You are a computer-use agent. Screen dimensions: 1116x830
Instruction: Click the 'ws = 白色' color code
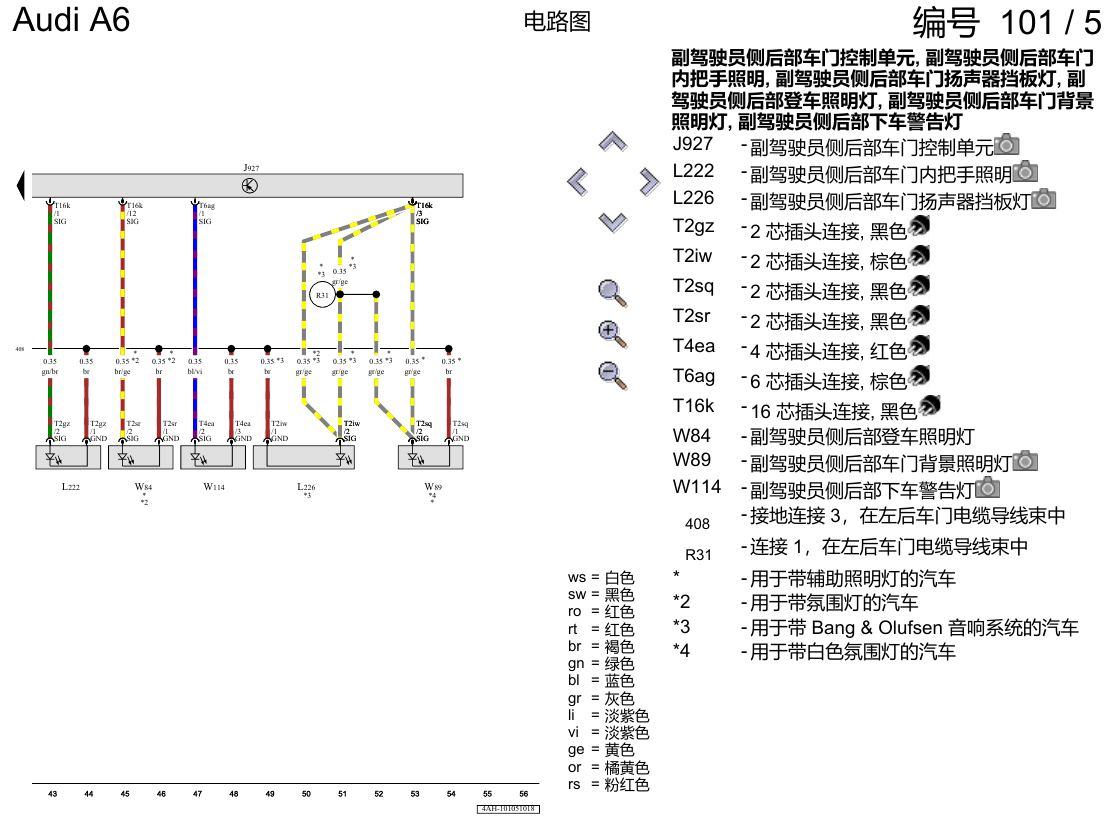point(601,577)
